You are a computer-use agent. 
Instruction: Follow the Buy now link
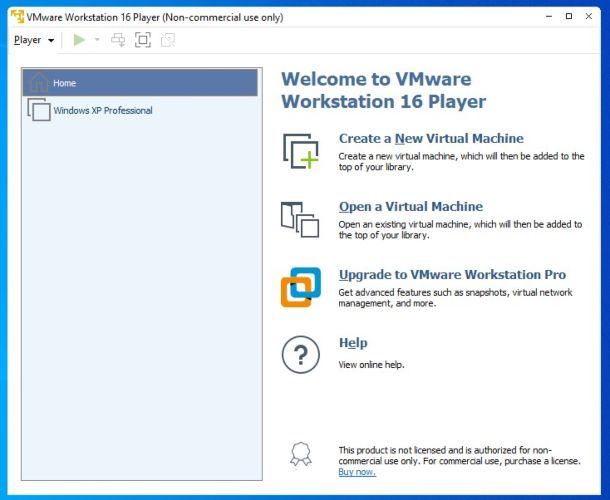pos(357,472)
